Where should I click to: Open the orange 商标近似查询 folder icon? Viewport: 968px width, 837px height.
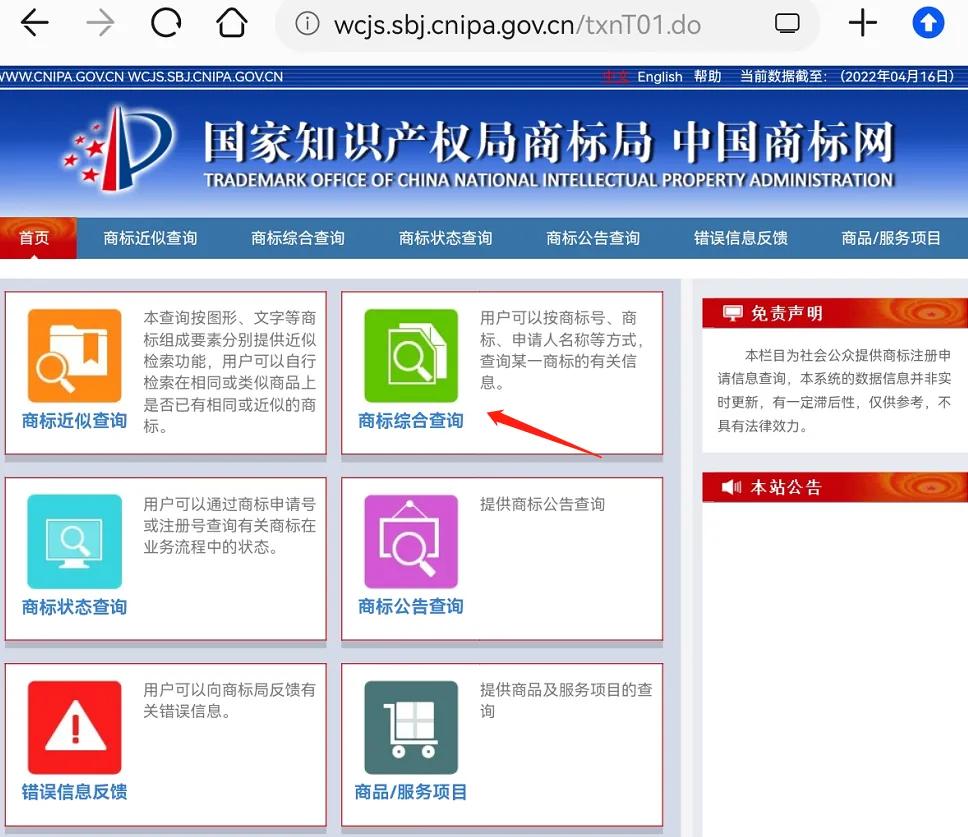[x=75, y=356]
